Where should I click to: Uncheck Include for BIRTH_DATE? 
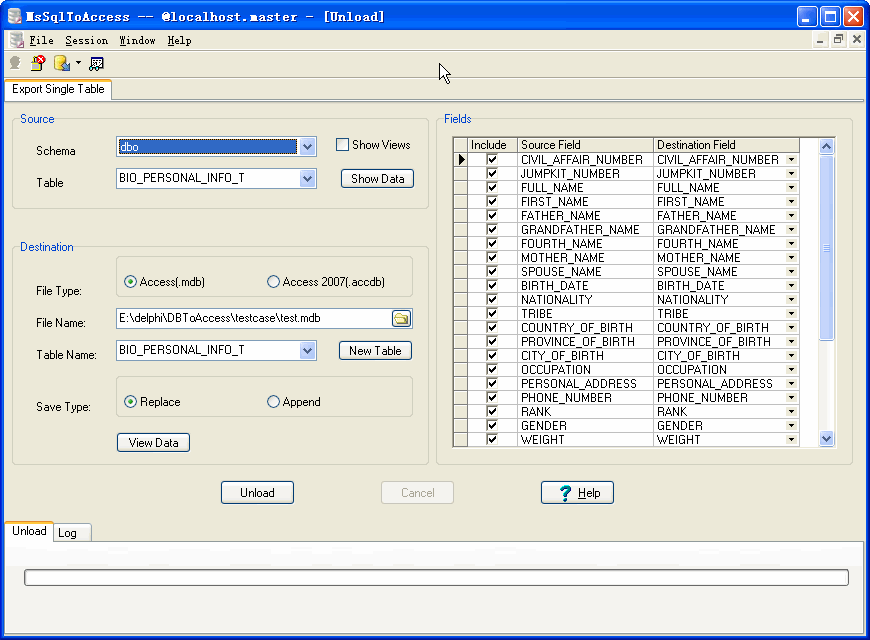(x=492, y=286)
